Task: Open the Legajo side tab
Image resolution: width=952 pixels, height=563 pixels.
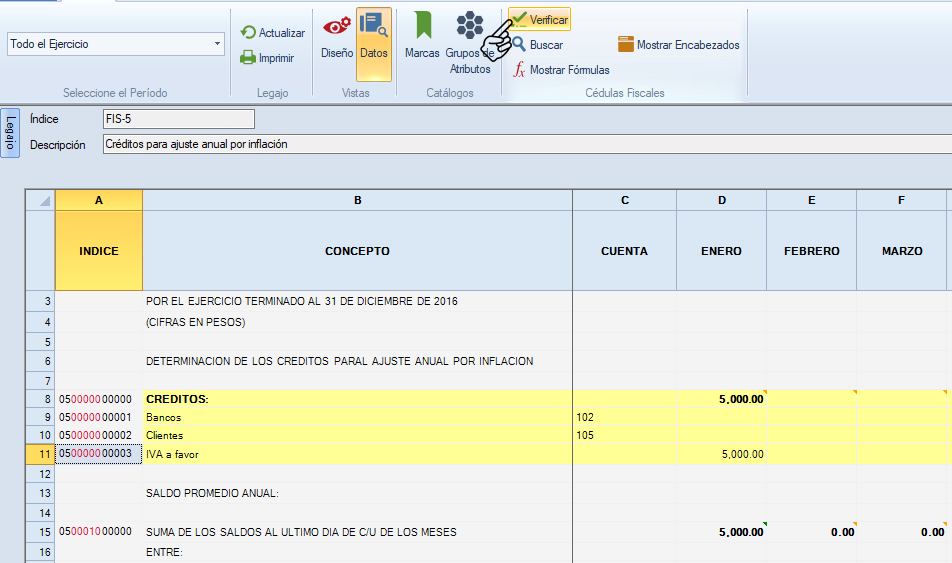Action: pyautogui.click(x=10, y=133)
